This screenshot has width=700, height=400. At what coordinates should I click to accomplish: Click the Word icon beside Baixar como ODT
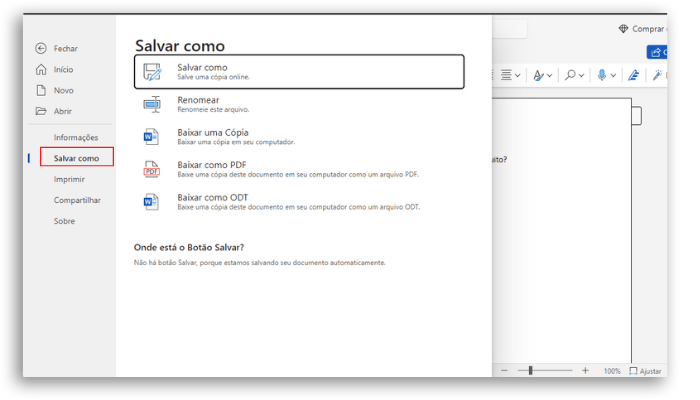point(151,202)
